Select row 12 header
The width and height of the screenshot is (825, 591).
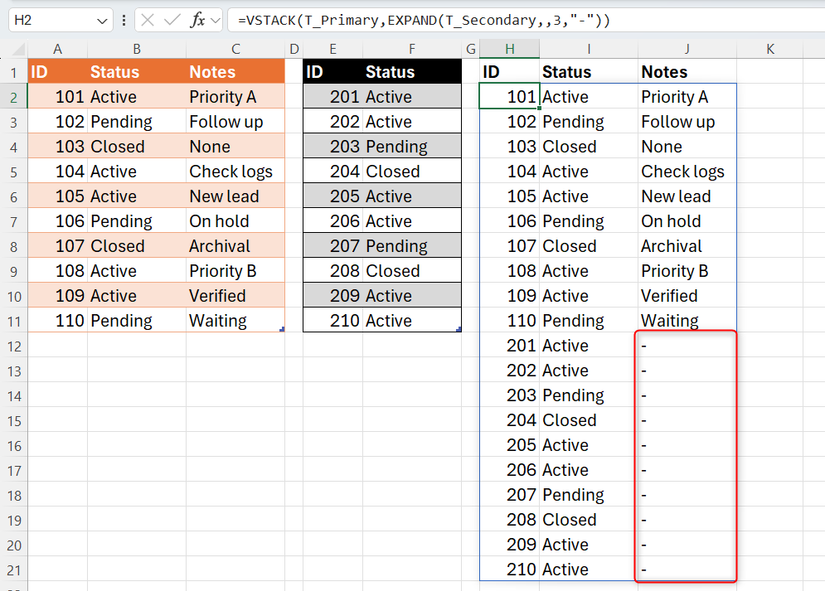point(14,346)
